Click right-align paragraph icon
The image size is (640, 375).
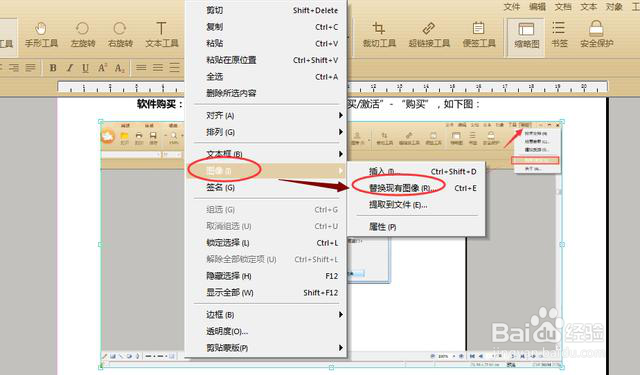click(14, 68)
